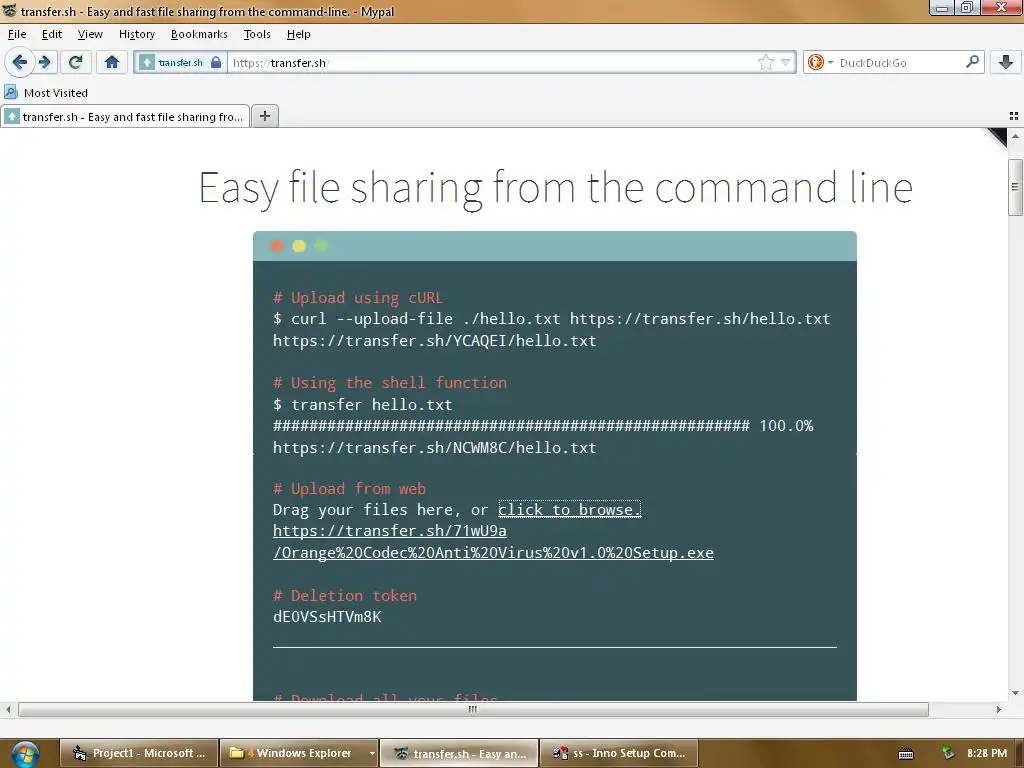
Task: Click the search magnifier icon
Action: click(x=972, y=62)
